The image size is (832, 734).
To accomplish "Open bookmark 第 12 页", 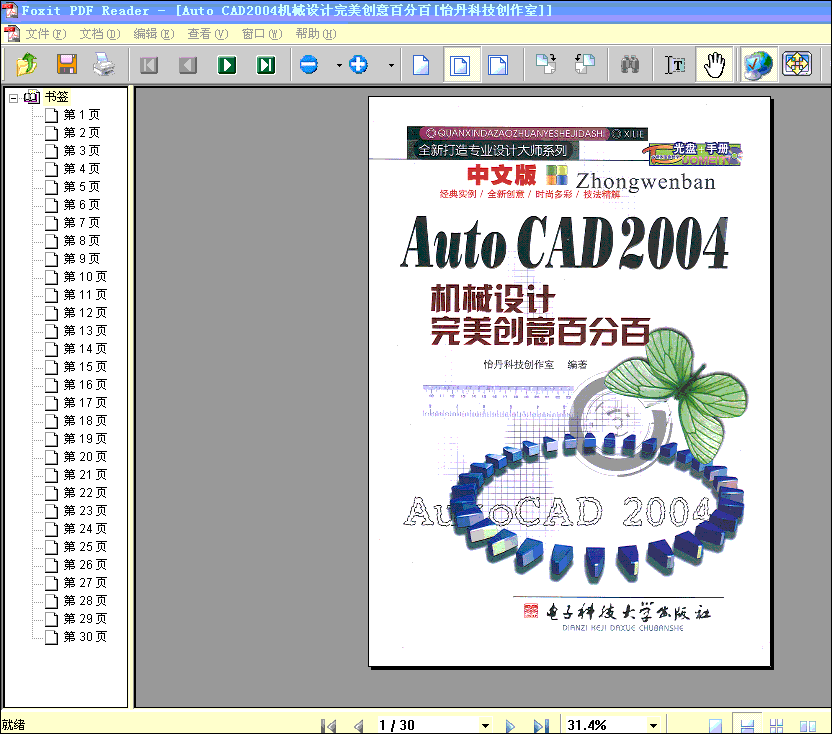I will (x=85, y=313).
